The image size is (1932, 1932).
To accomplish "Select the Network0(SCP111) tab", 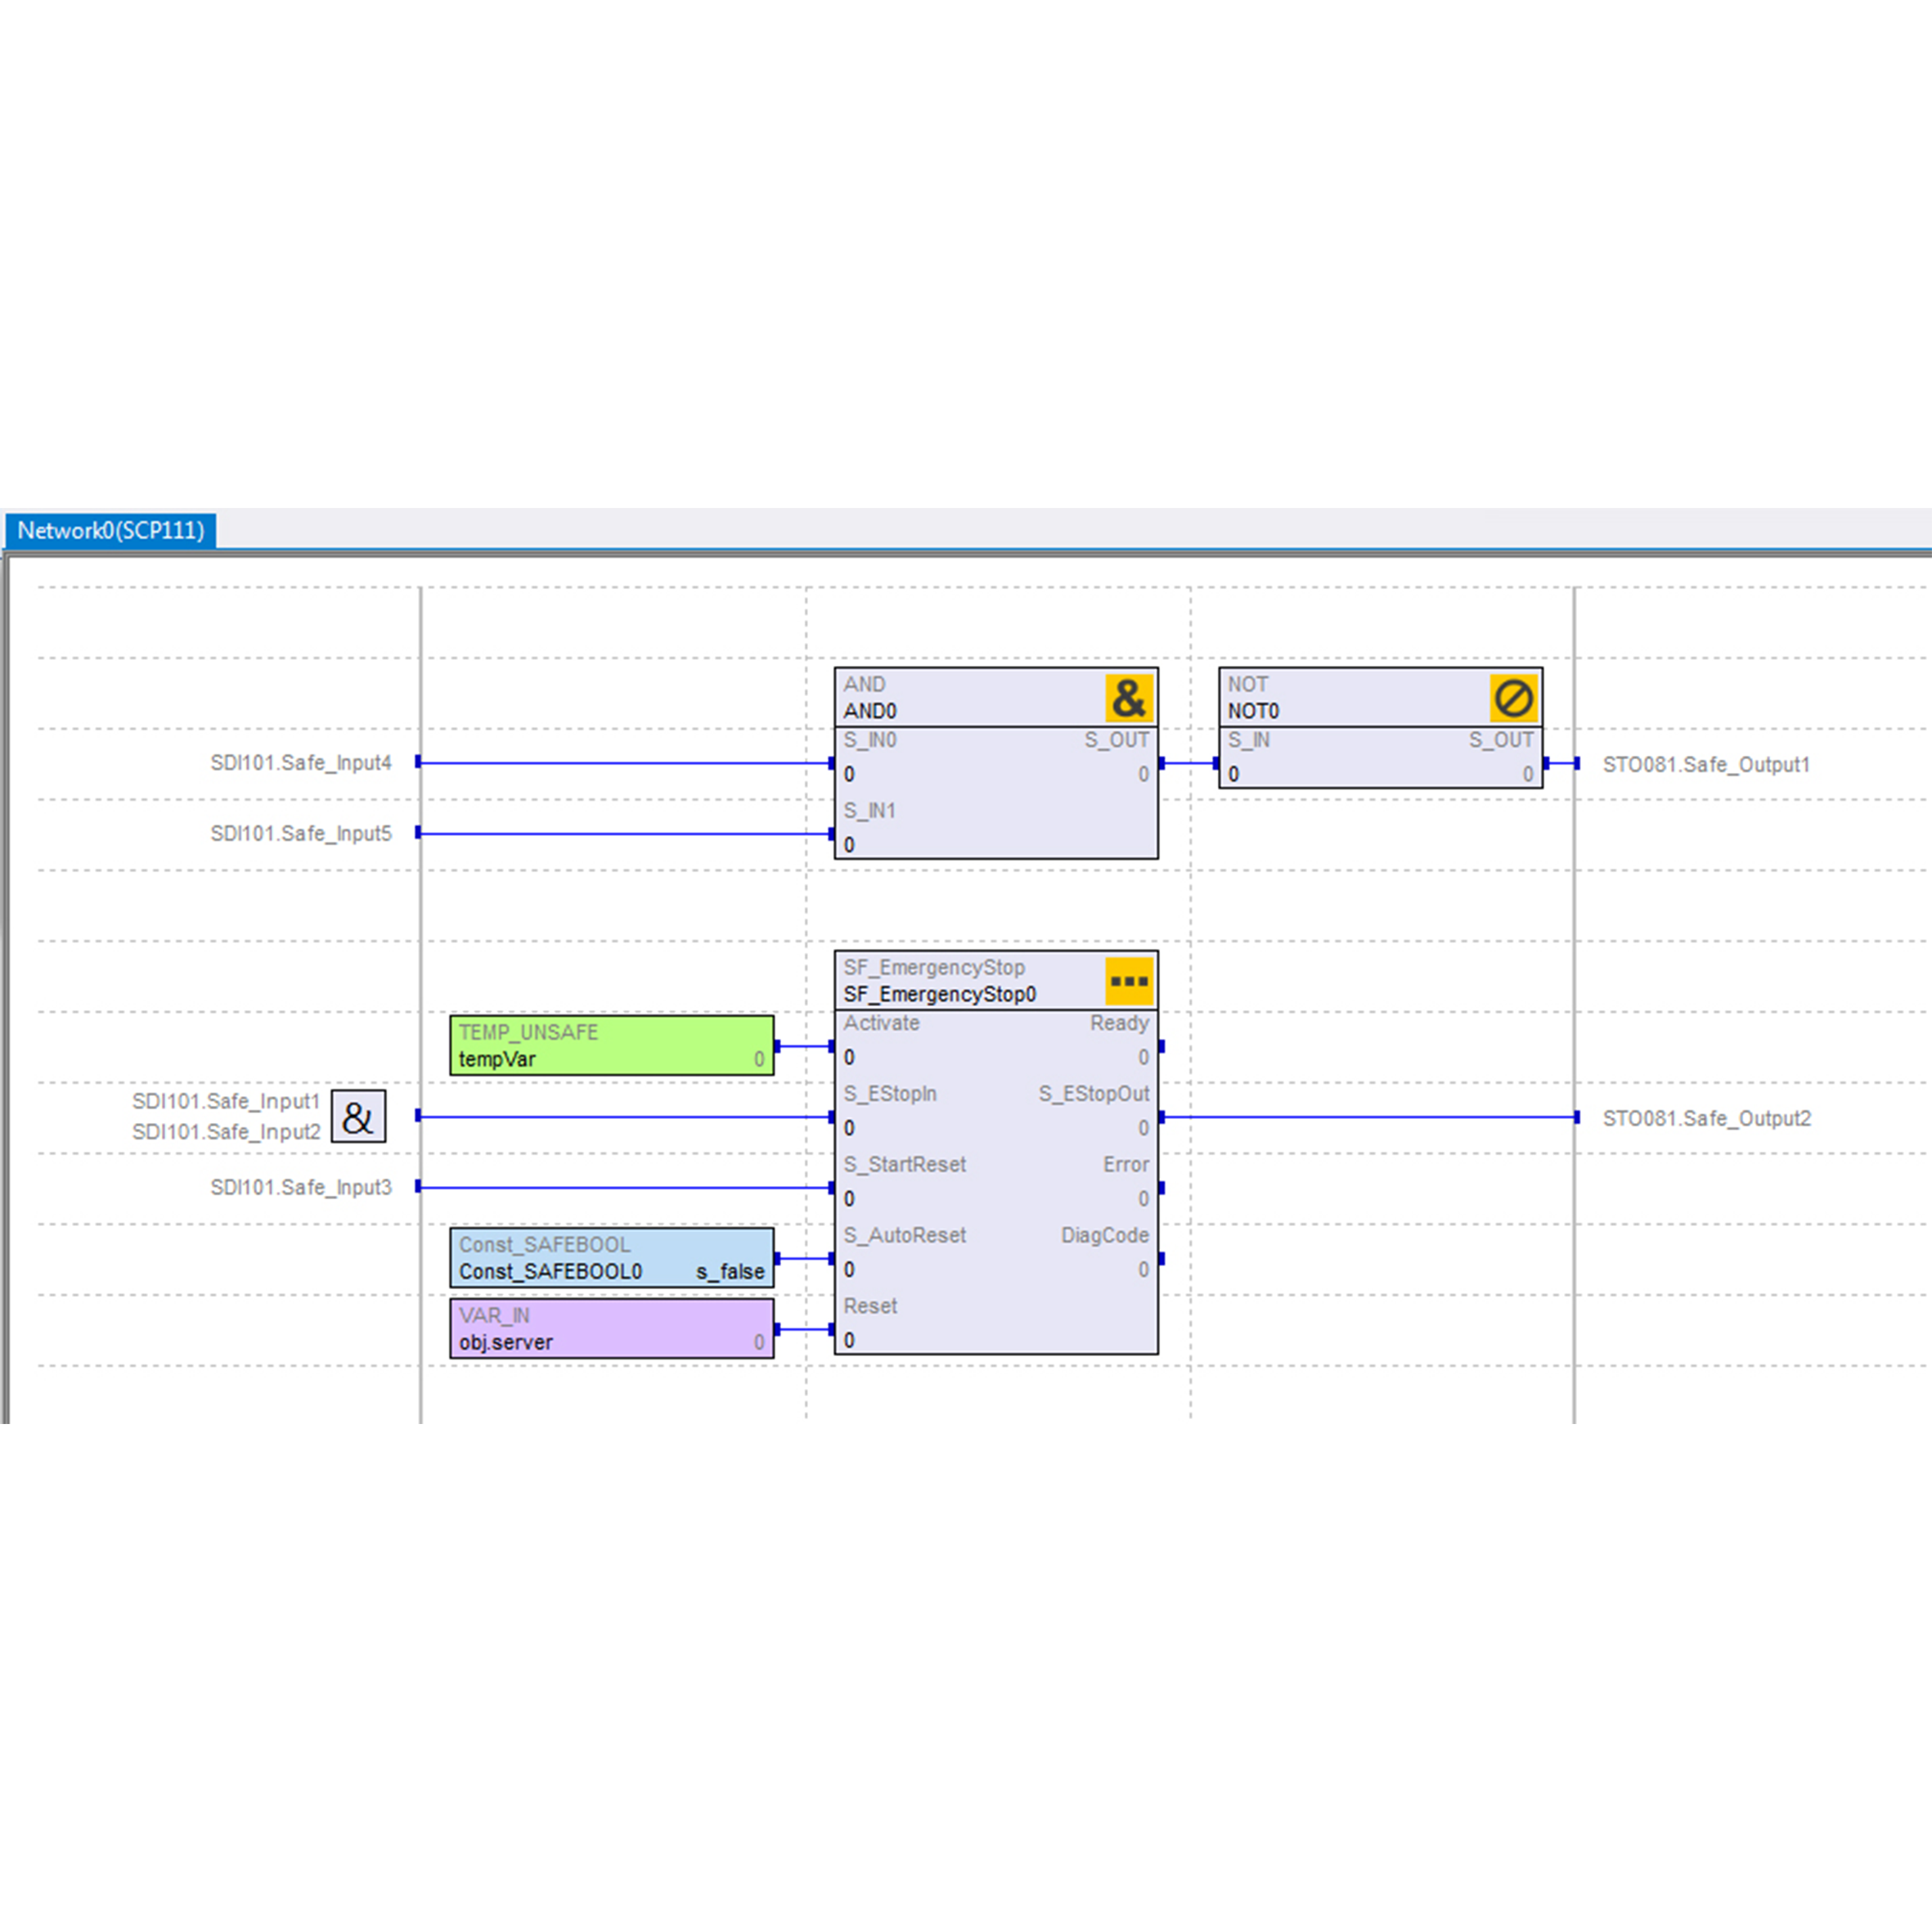I will pyautogui.click(x=111, y=530).
